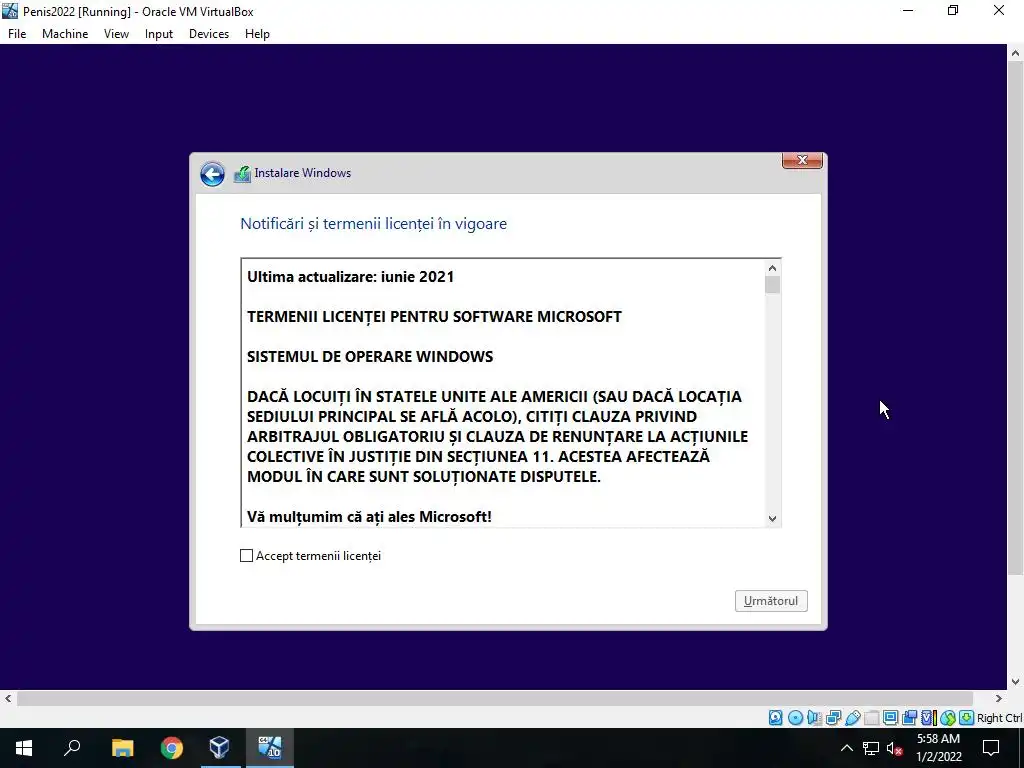1024x768 pixels.
Task: Click the 'Ultima actualizare: iunie 2021' line
Action: pos(351,277)
